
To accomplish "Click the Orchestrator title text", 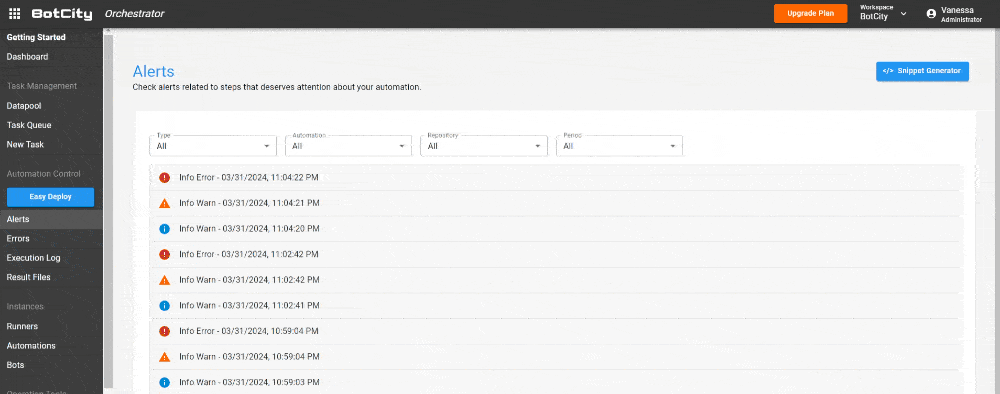I will tap(135, 13).
